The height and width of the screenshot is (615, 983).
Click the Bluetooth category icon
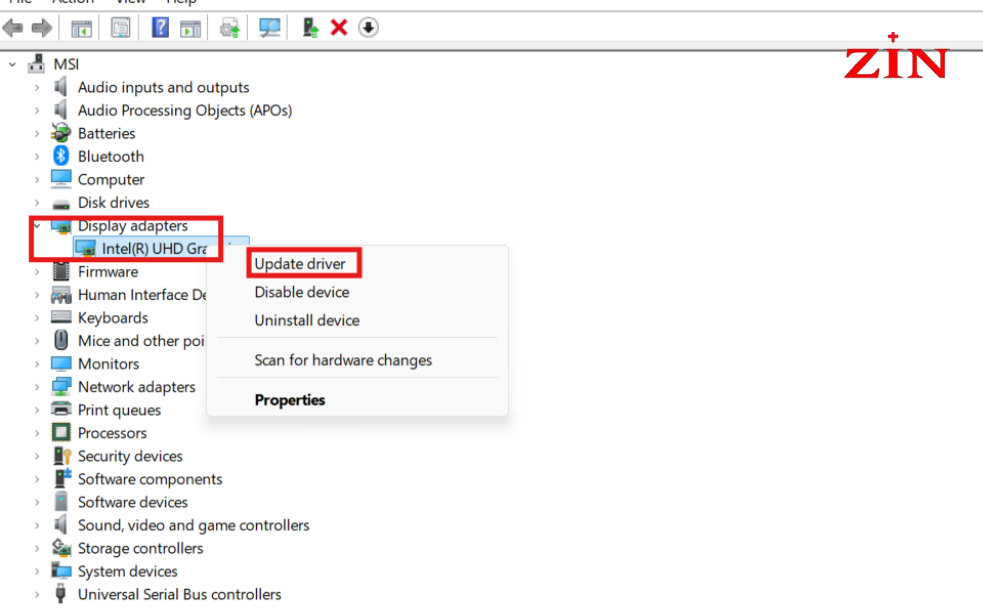click(61, 156)
